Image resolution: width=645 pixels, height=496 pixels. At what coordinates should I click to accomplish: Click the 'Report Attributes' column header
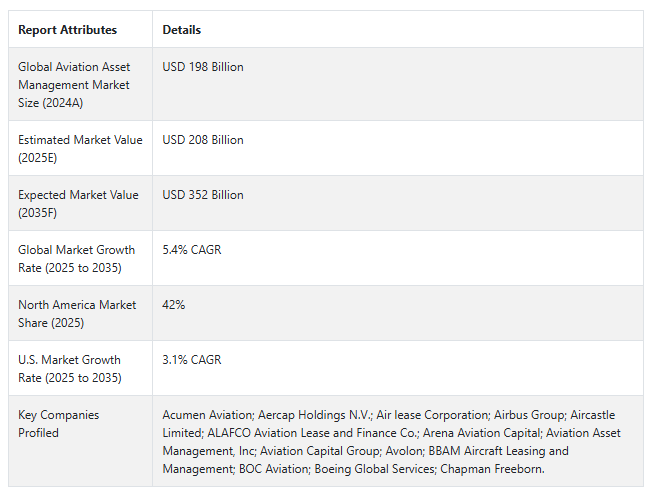(x=67, y=30)
